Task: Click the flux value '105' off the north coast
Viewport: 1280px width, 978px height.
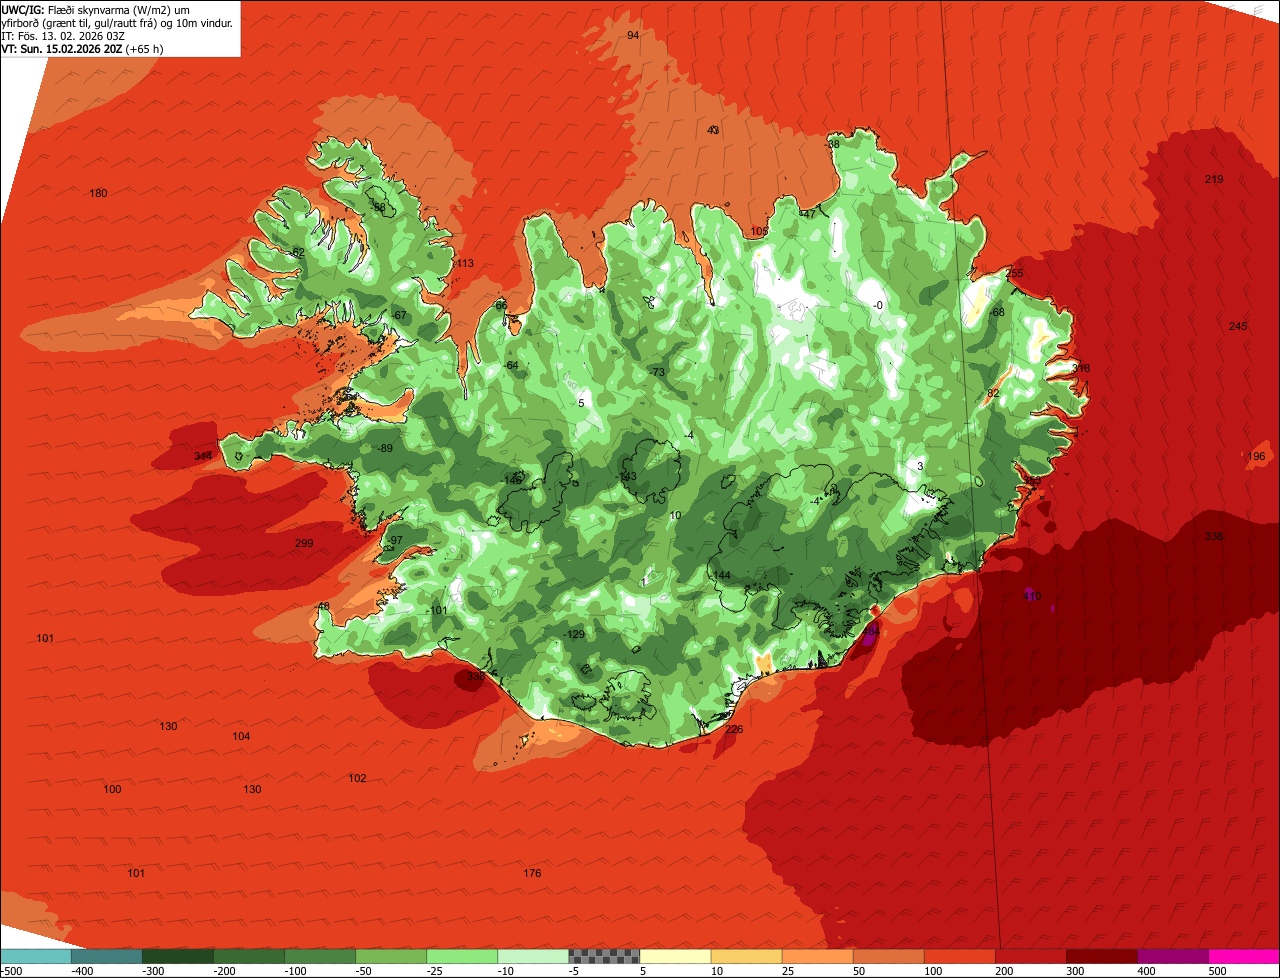Action: click(759, 231)
